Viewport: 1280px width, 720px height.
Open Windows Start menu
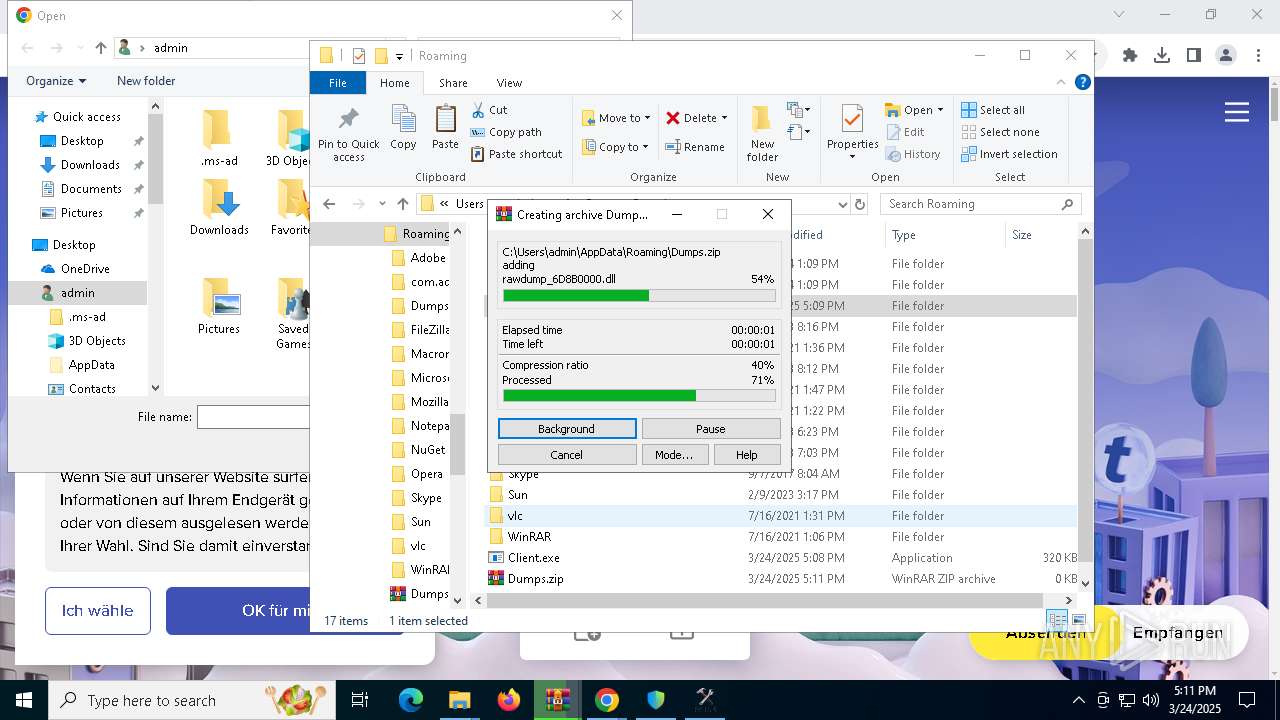coord(24,700)
